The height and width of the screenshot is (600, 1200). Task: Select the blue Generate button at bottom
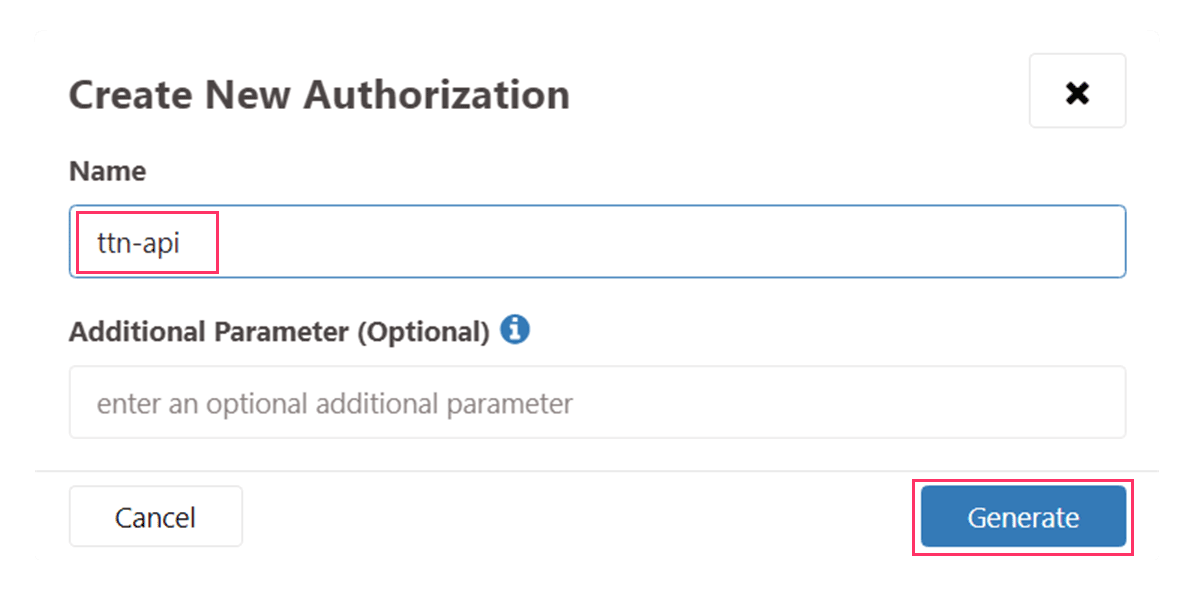[x=1023, y=517]
